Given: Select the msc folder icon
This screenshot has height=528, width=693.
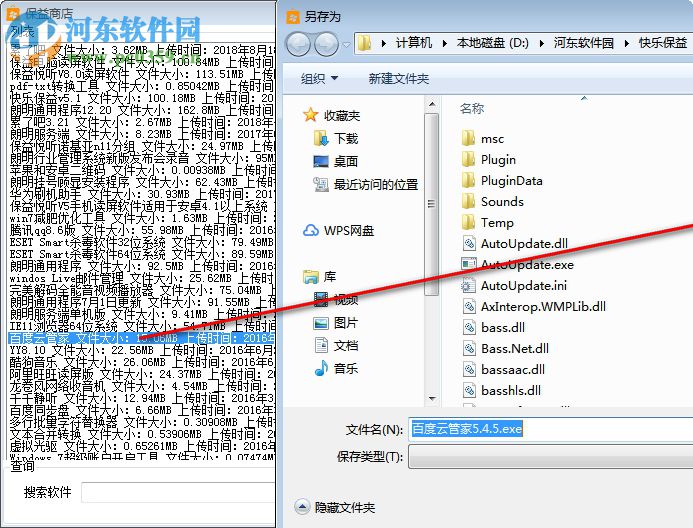Looking at the screenshot, I should pos(468,138).
